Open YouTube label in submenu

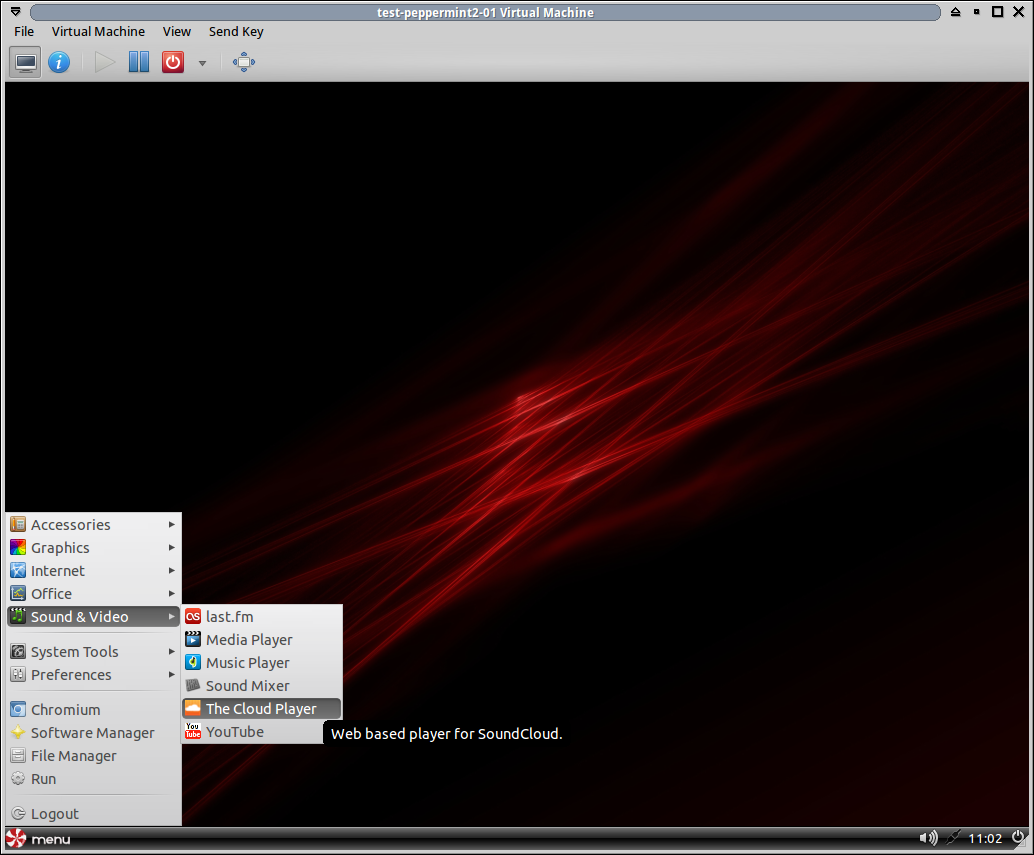tap(235, 732)
